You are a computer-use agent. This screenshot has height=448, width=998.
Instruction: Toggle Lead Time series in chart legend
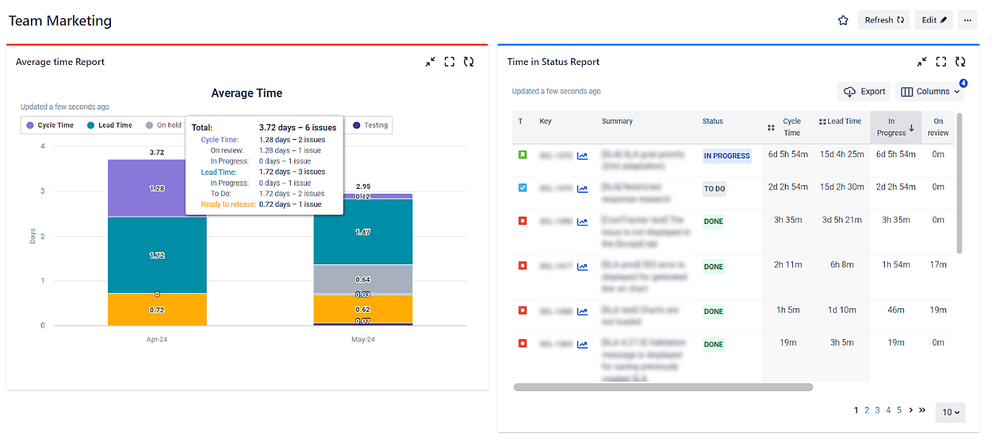pyautogui.click(x=109, y=125)
